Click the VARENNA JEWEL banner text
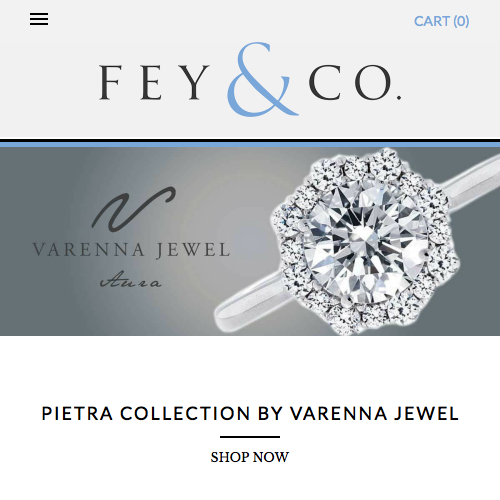 [131, 250]
